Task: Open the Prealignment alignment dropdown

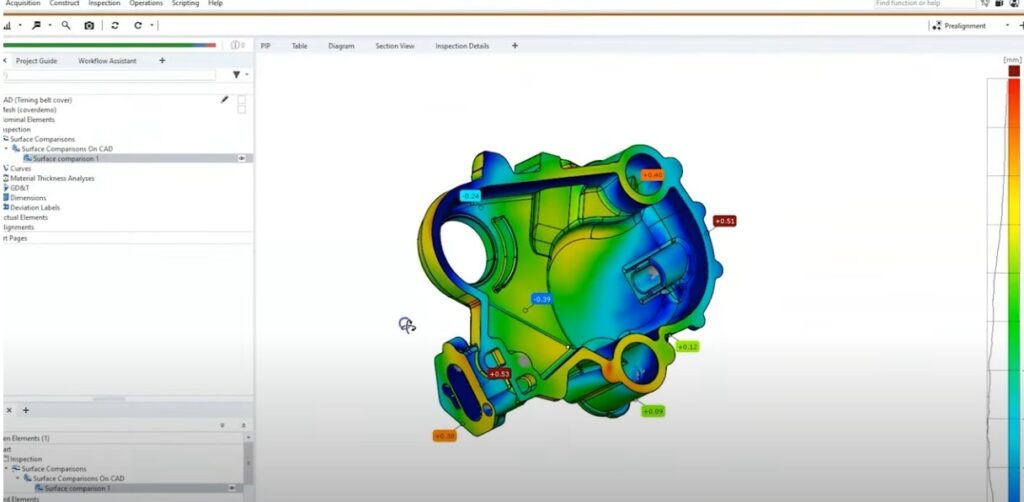Action: tap(1007, 25)
